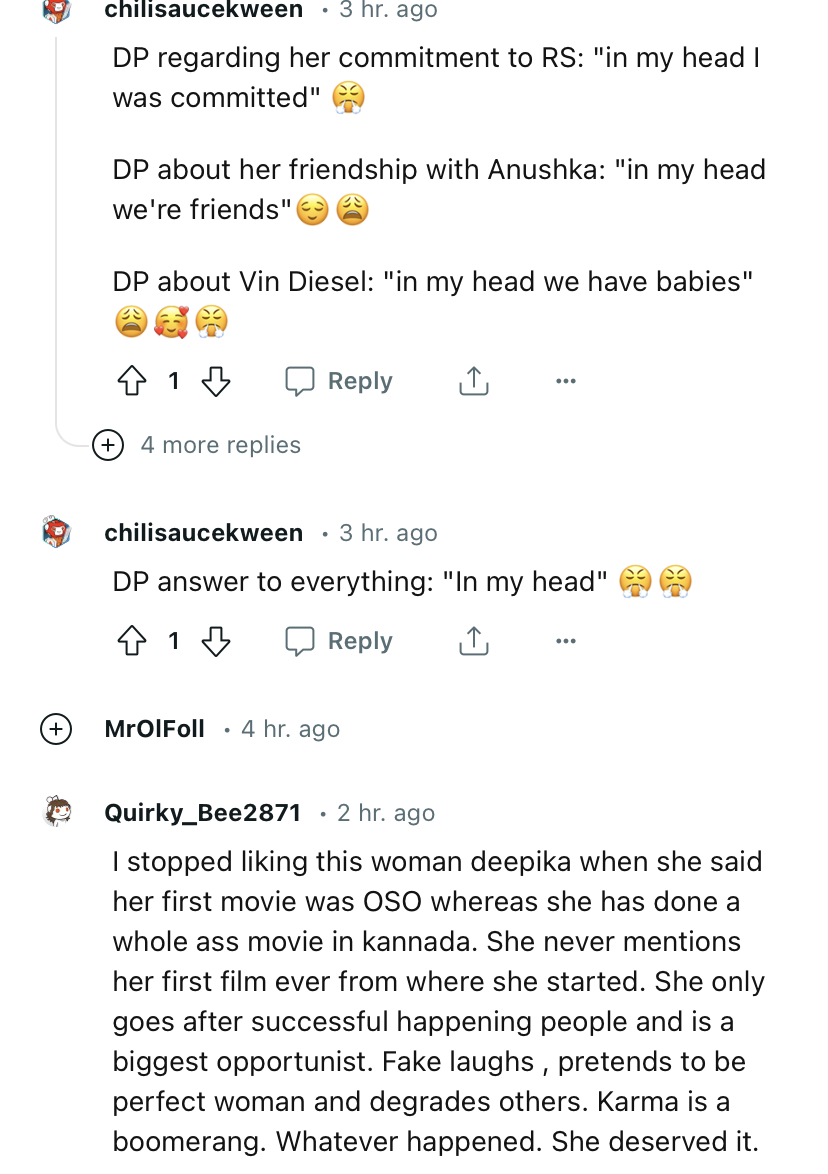Open chilisaucekween profile from second comment
The height and width of the screenshot is (1174, 828).
tap(203, 533)
